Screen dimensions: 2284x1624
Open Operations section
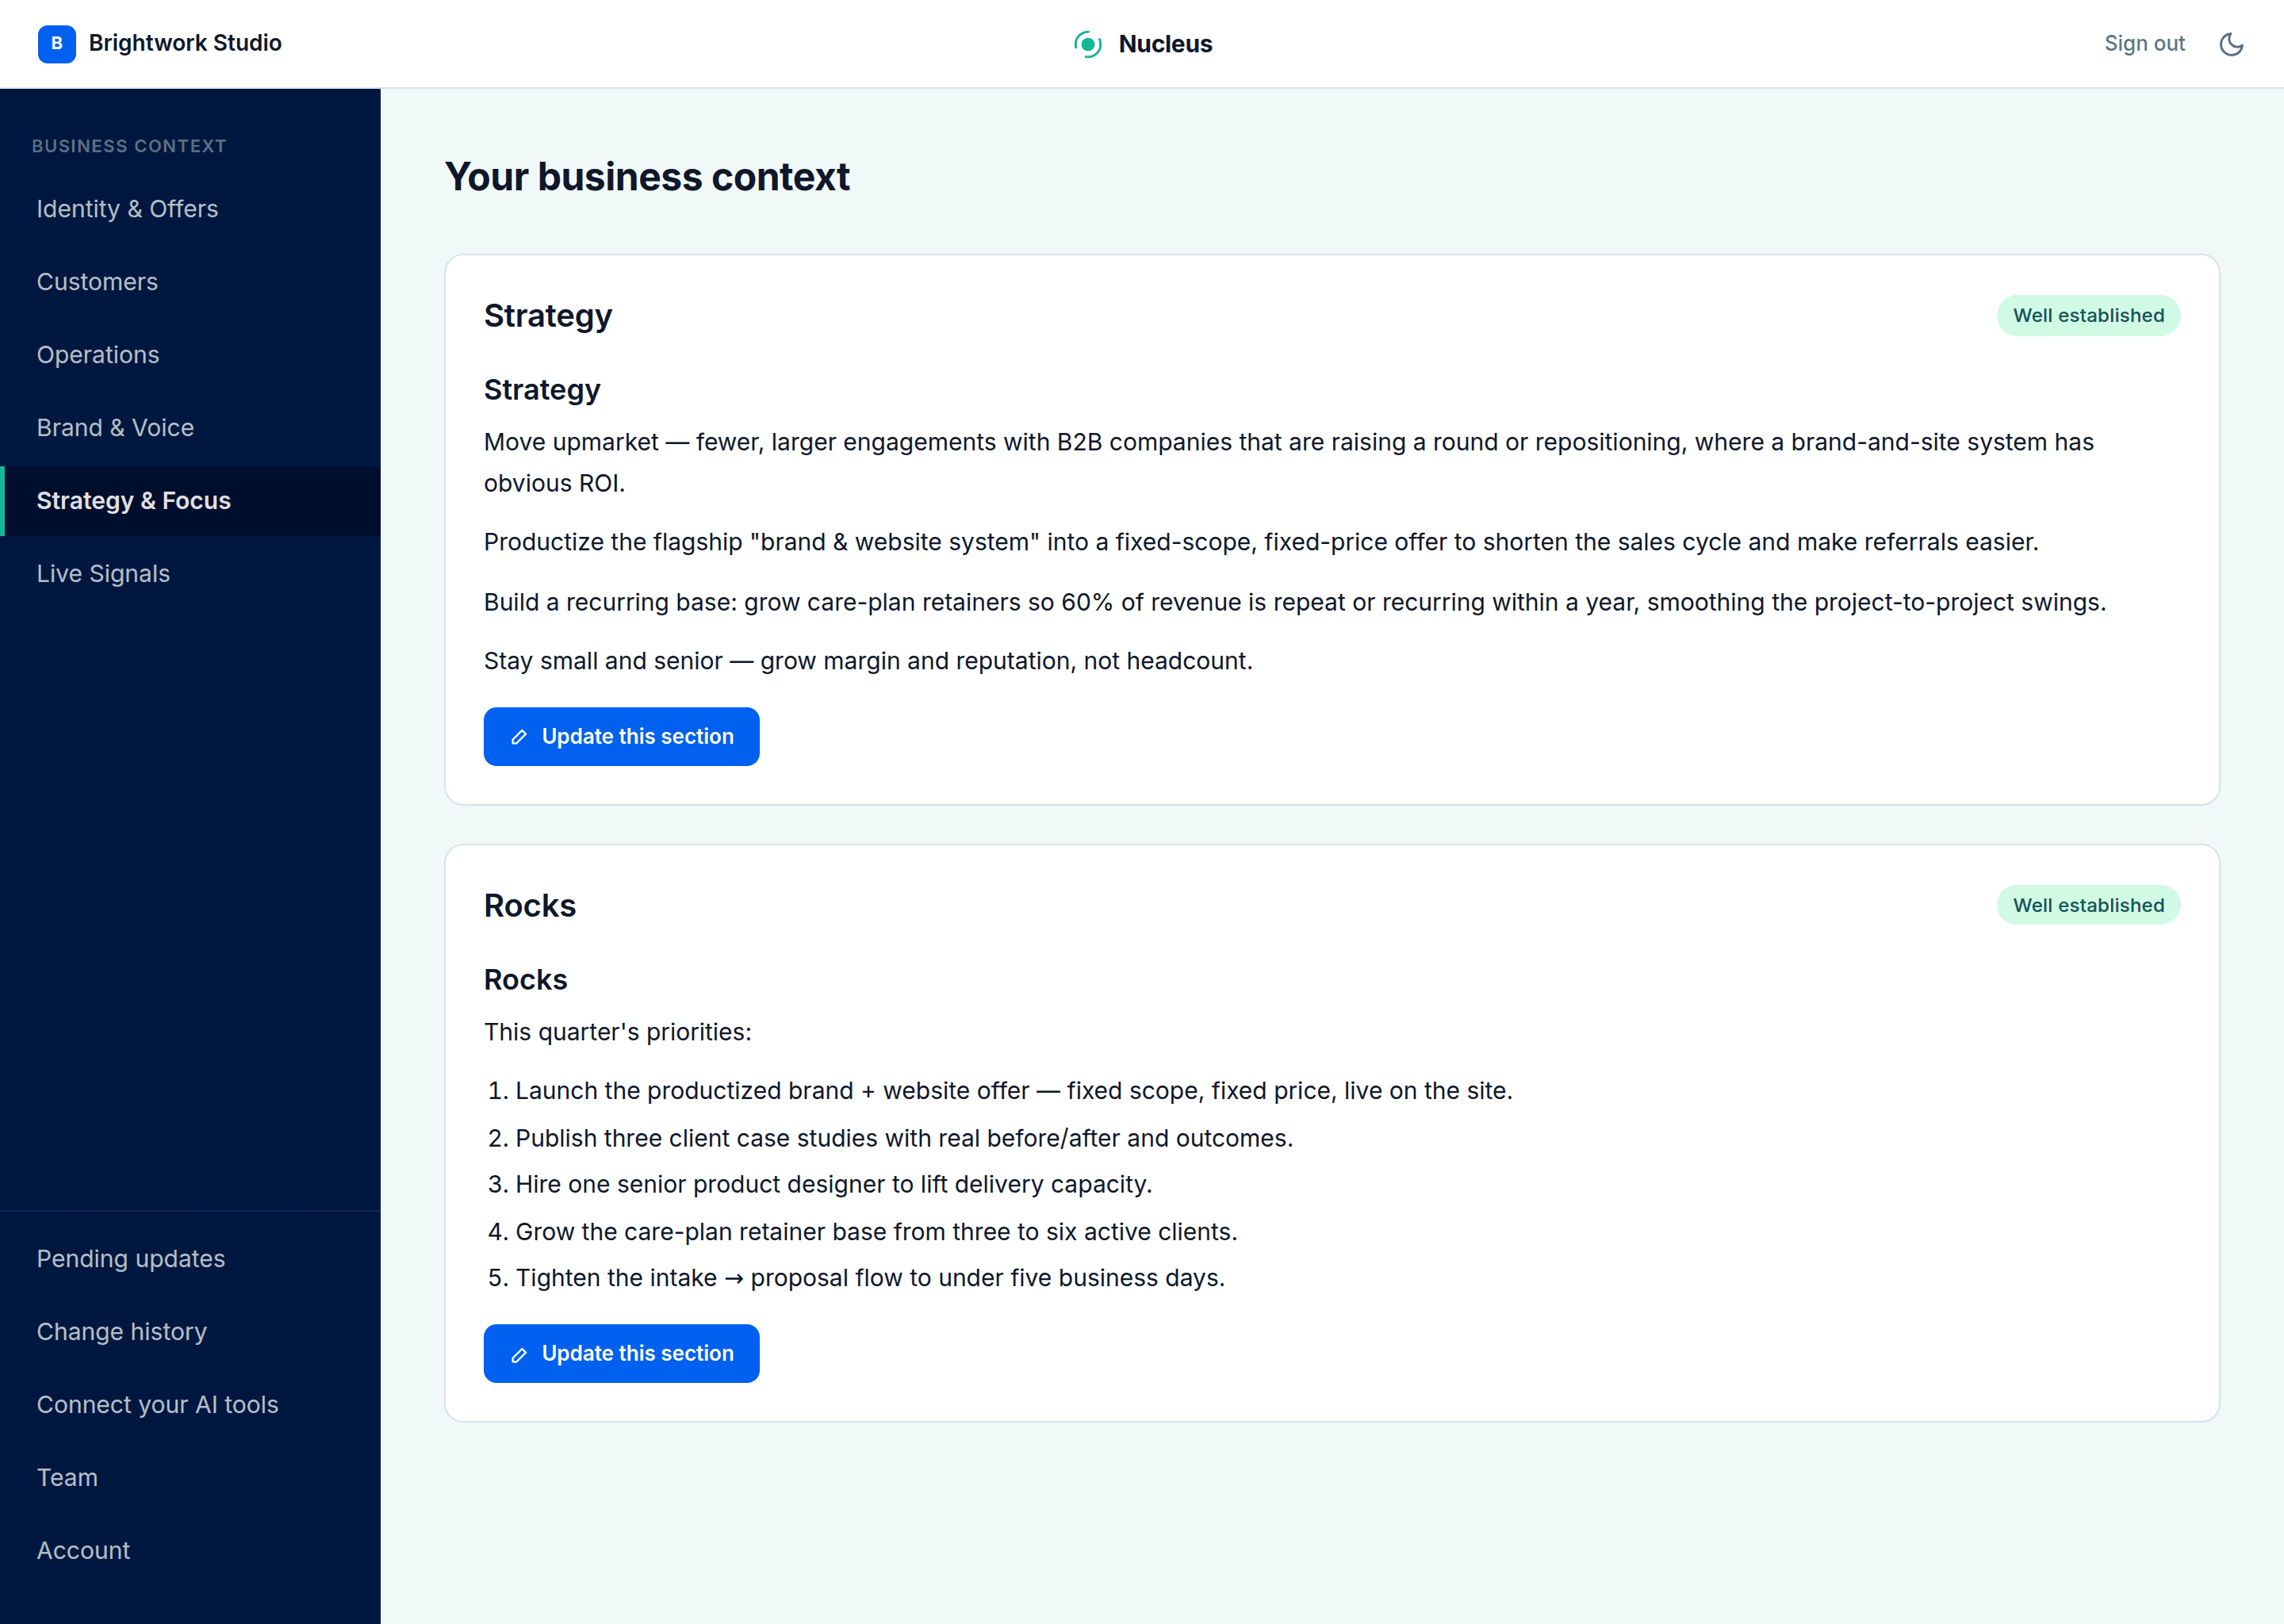[190, 355]
